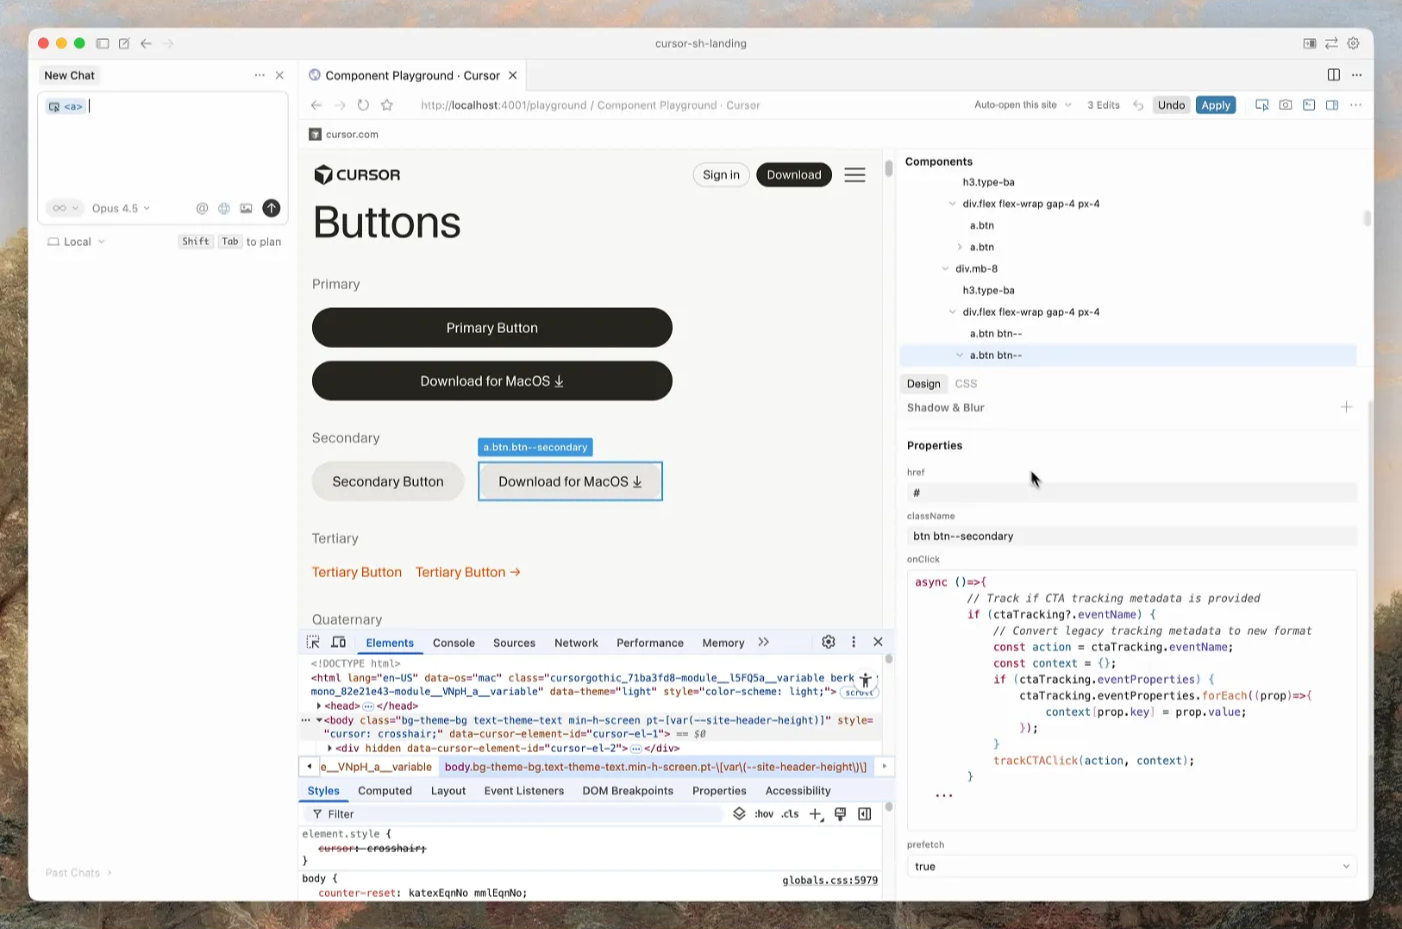Toggle the .cls element classes panel
The width and height of the screenshot is (1402, 929).
click(791, 814)
